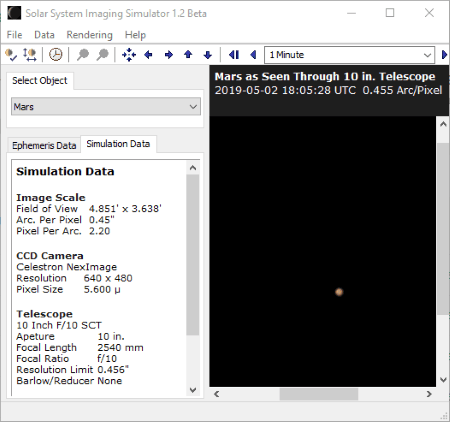The image size is (450, 422).
Task: Click the 'Image Scale' heading
Action: click(51, 197)
